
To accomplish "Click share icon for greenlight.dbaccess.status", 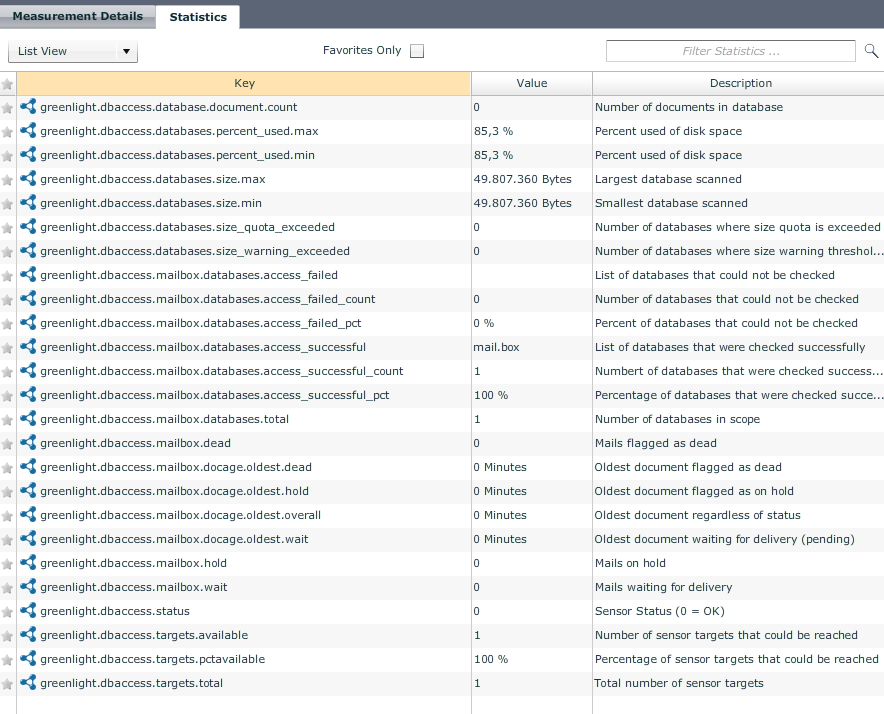I will 28,611.
